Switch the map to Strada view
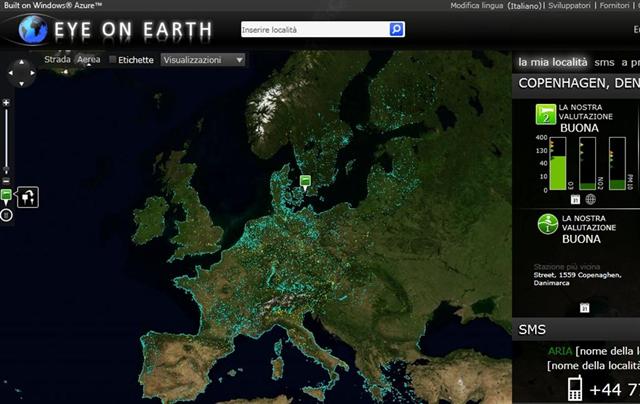640x404 pixels. pyautogui.click(x=57, y=60)
